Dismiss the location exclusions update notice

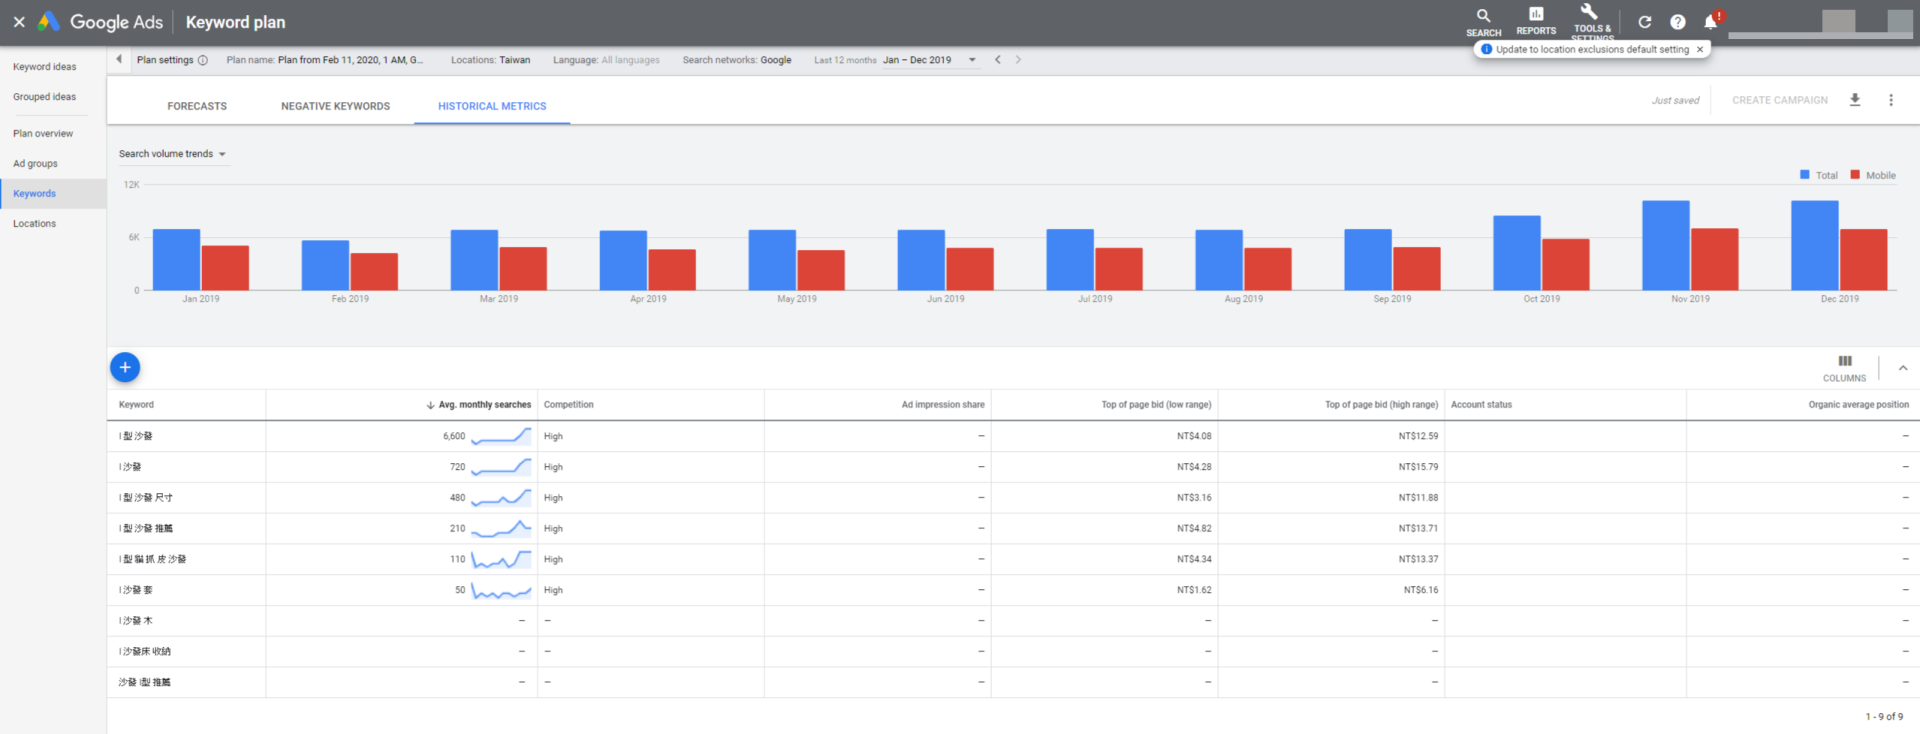coord(1700,49)
